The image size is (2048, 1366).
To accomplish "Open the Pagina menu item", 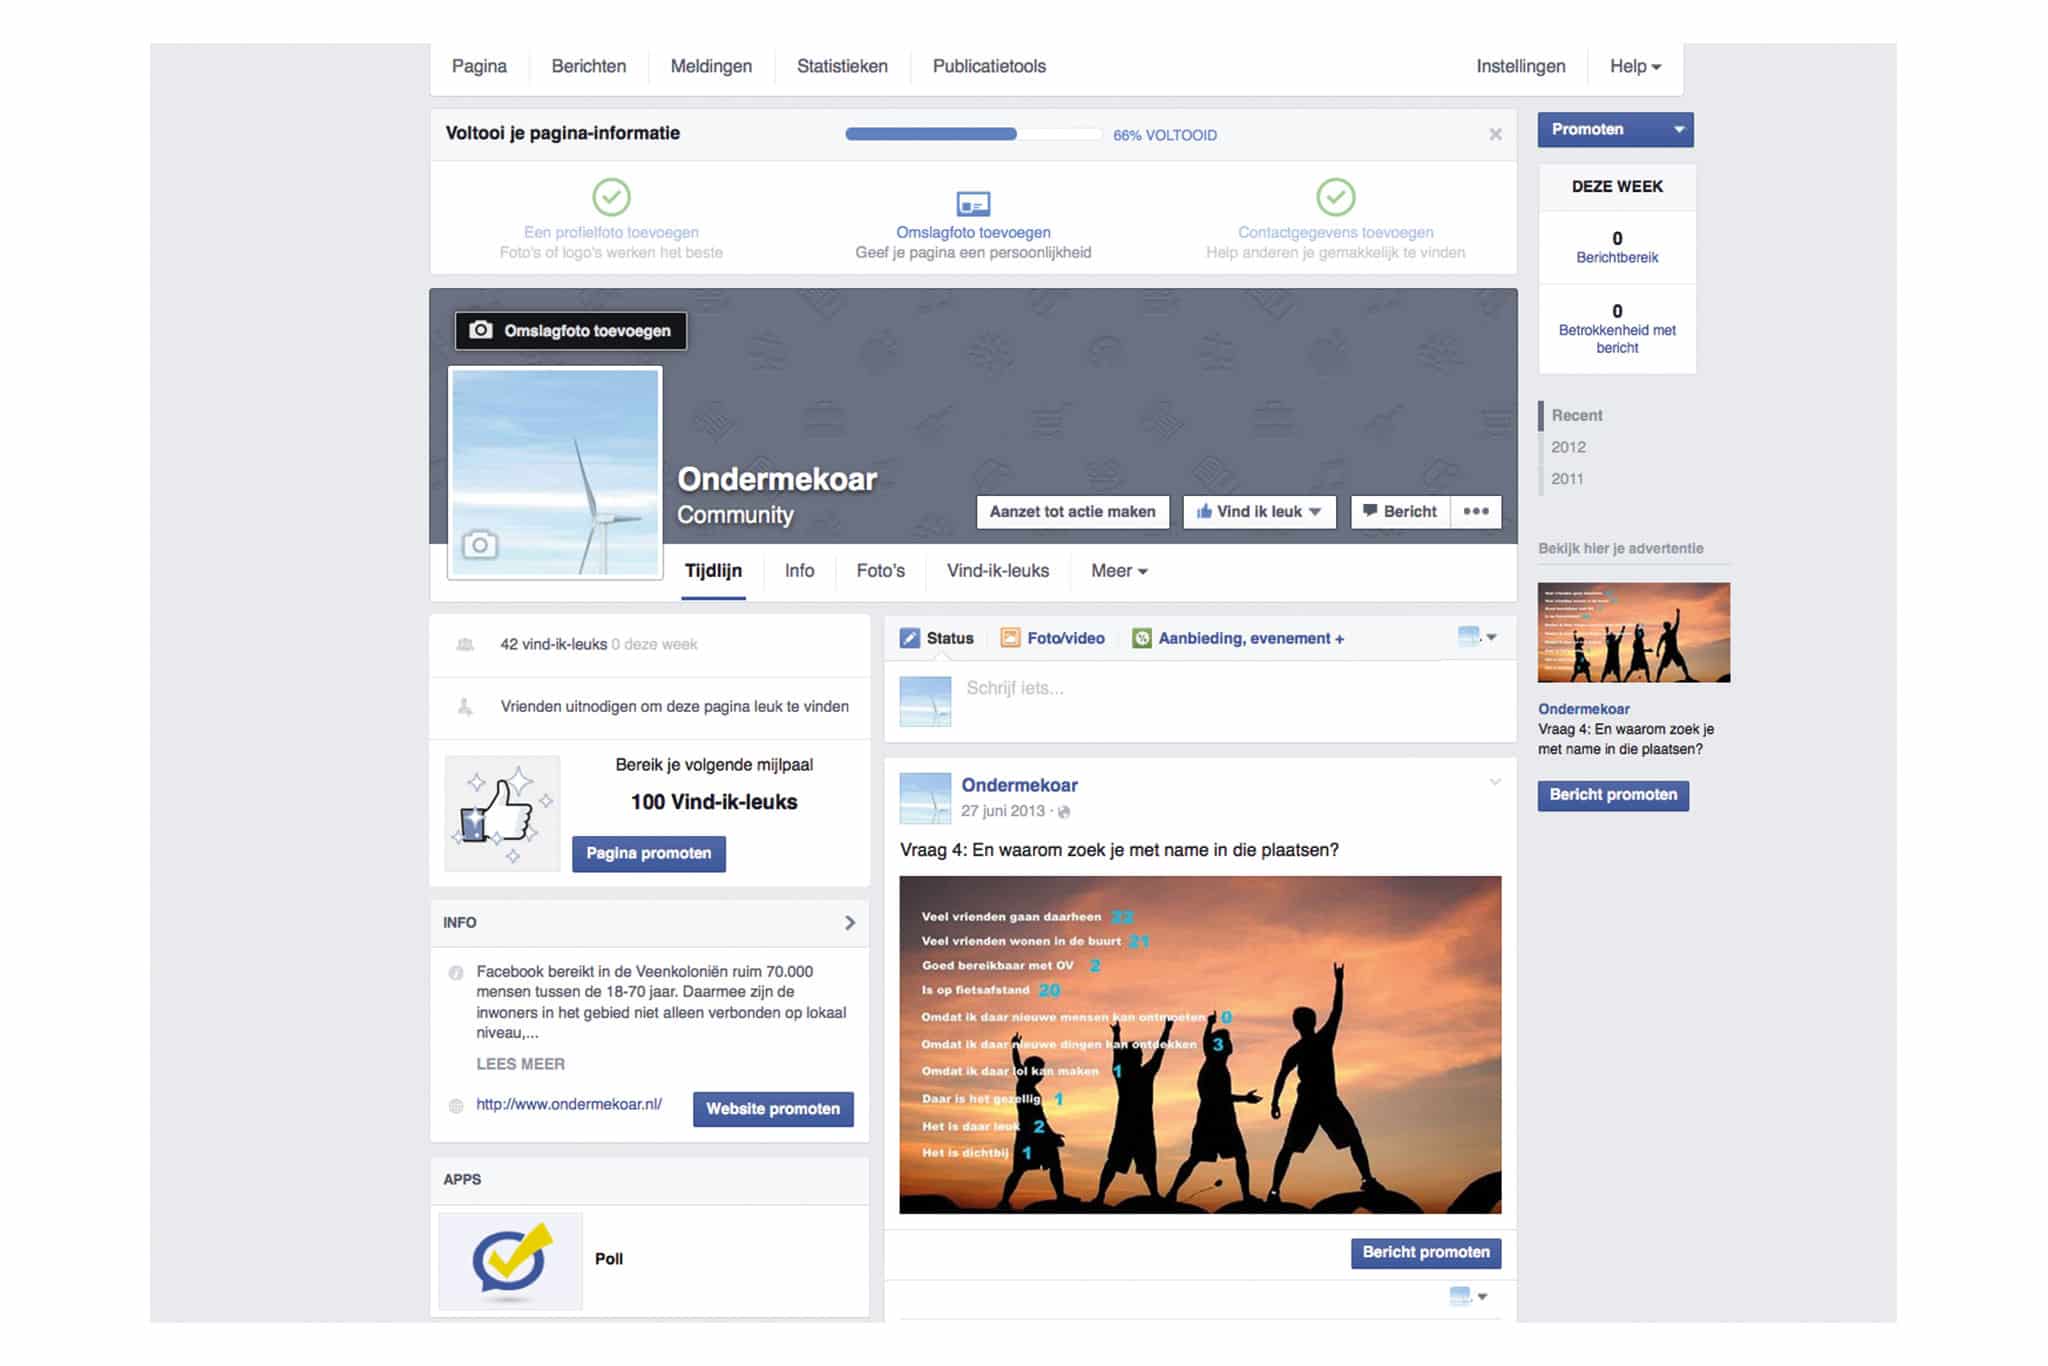I will point(479,66).
